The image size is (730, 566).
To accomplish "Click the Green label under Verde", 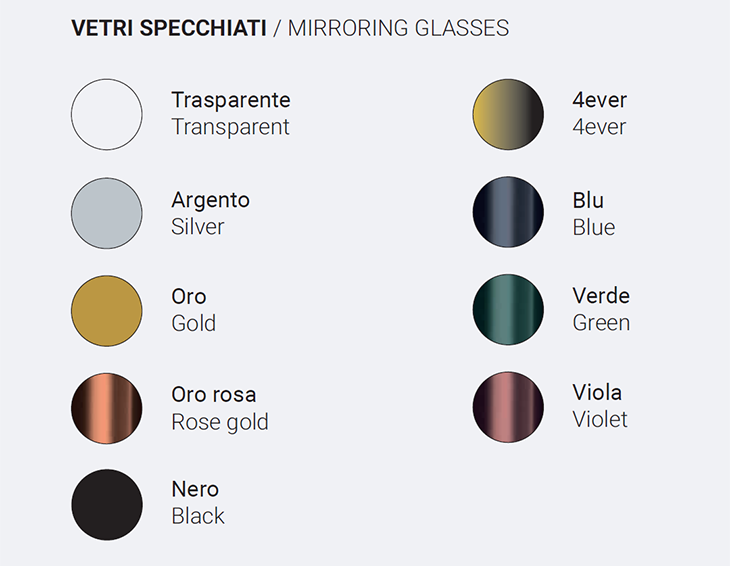I will [601, 323].
